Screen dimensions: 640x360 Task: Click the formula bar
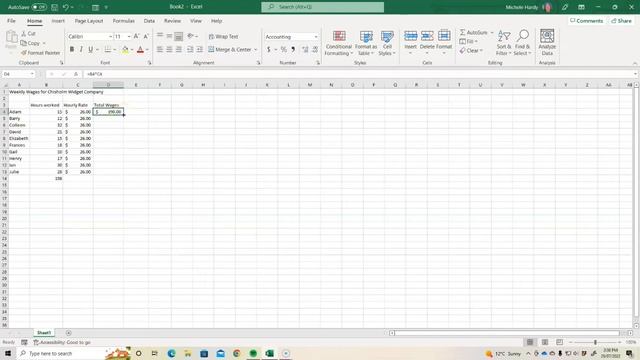tap(359, 74)
